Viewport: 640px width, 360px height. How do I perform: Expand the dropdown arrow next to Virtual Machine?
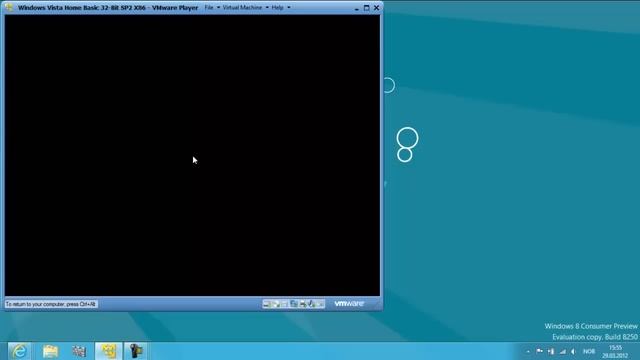coord(267,7)
